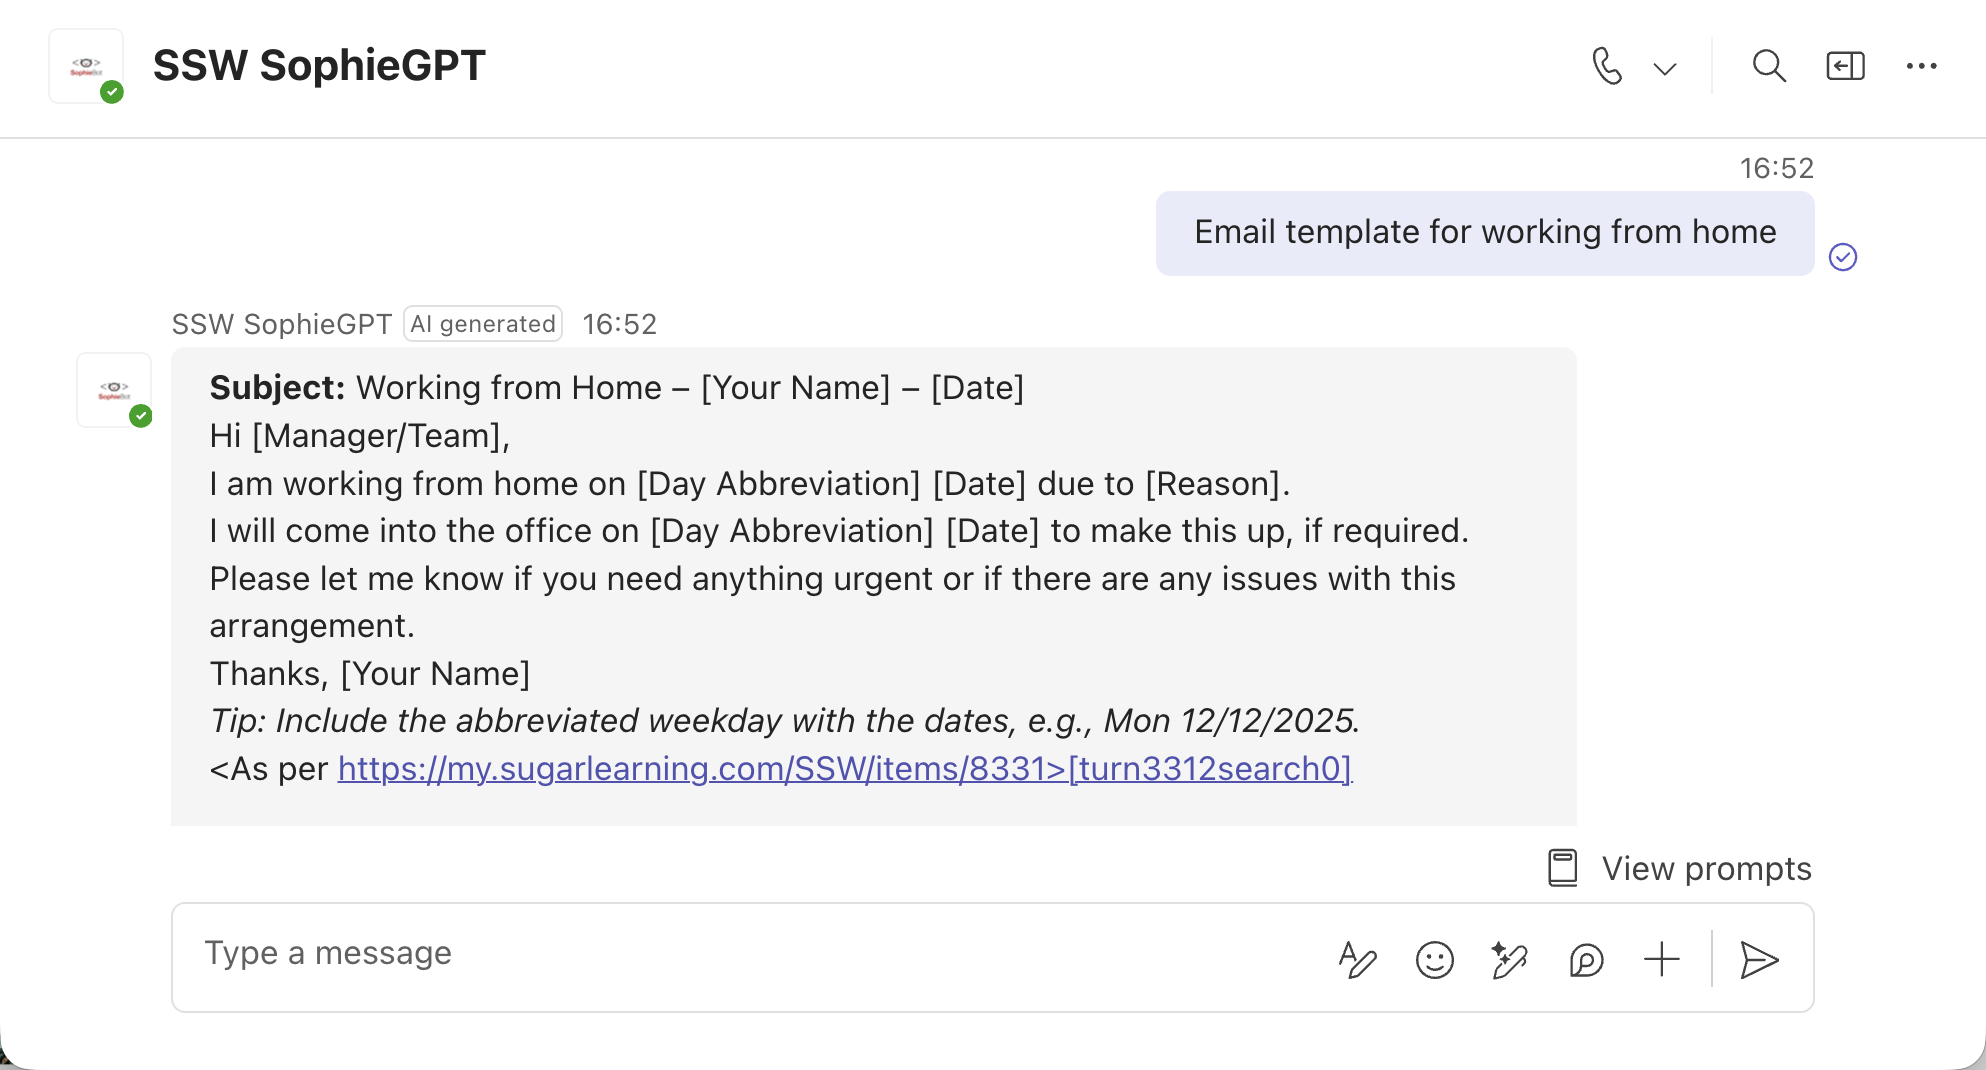Open the sugarlearning.com link in the reply
The height and width of the screenshot is (1070, 1986).
click(844, 768)
